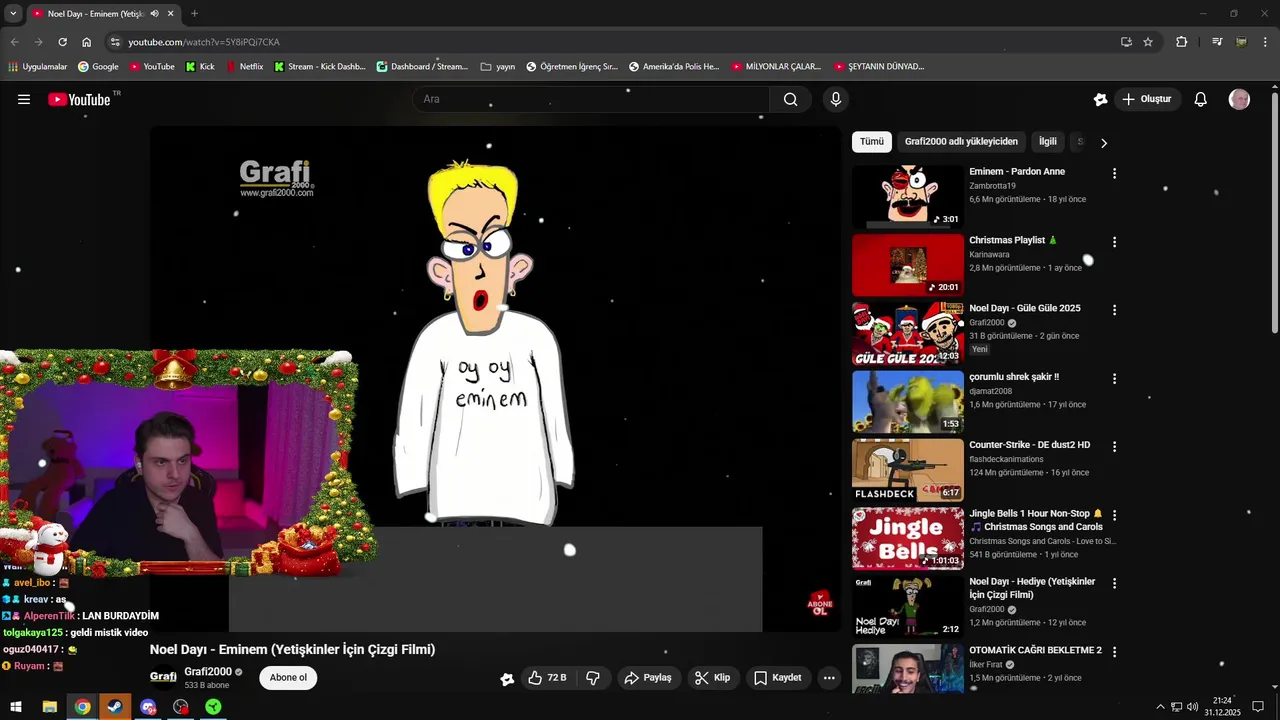The image size is (1280, 720).
Task: Open options for OTOMATİK ÇAĞRI BEKLETME 2
Action: 1114,652
